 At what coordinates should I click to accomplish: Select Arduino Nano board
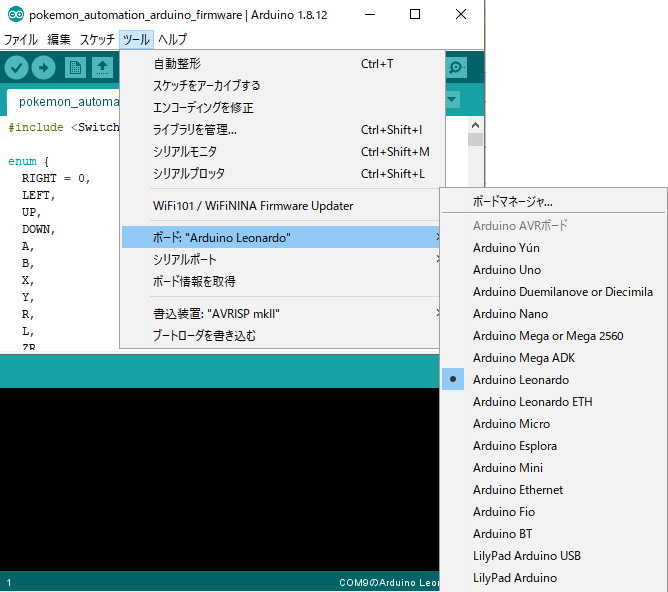[554, 314]
